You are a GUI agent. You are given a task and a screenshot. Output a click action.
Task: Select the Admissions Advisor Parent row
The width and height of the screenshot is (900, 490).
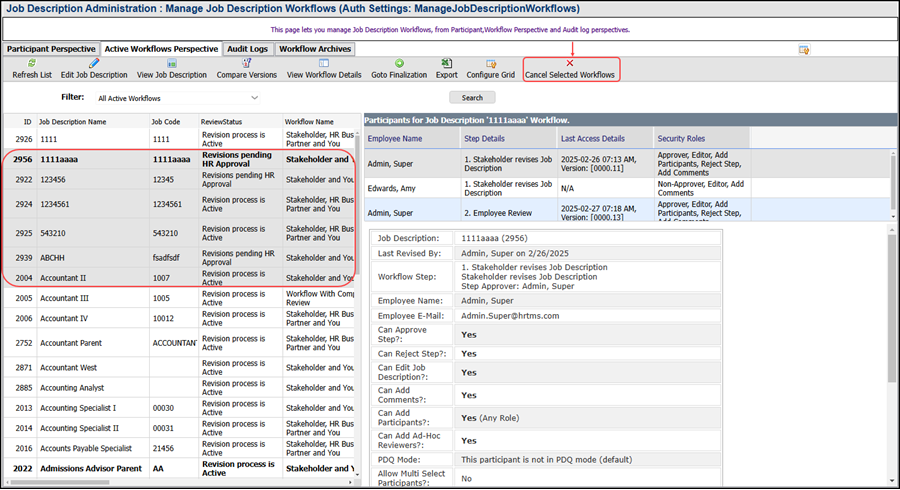coord(180,468)
